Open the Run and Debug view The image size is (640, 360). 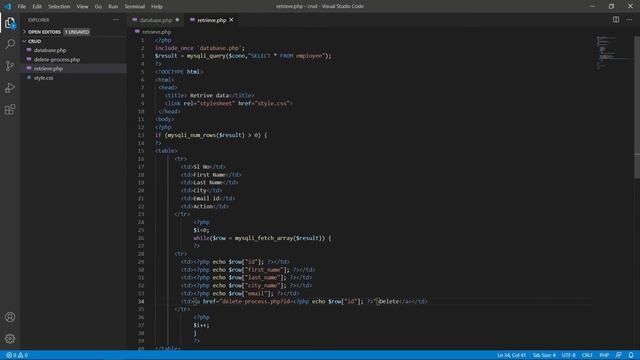(x=10, y=88)
